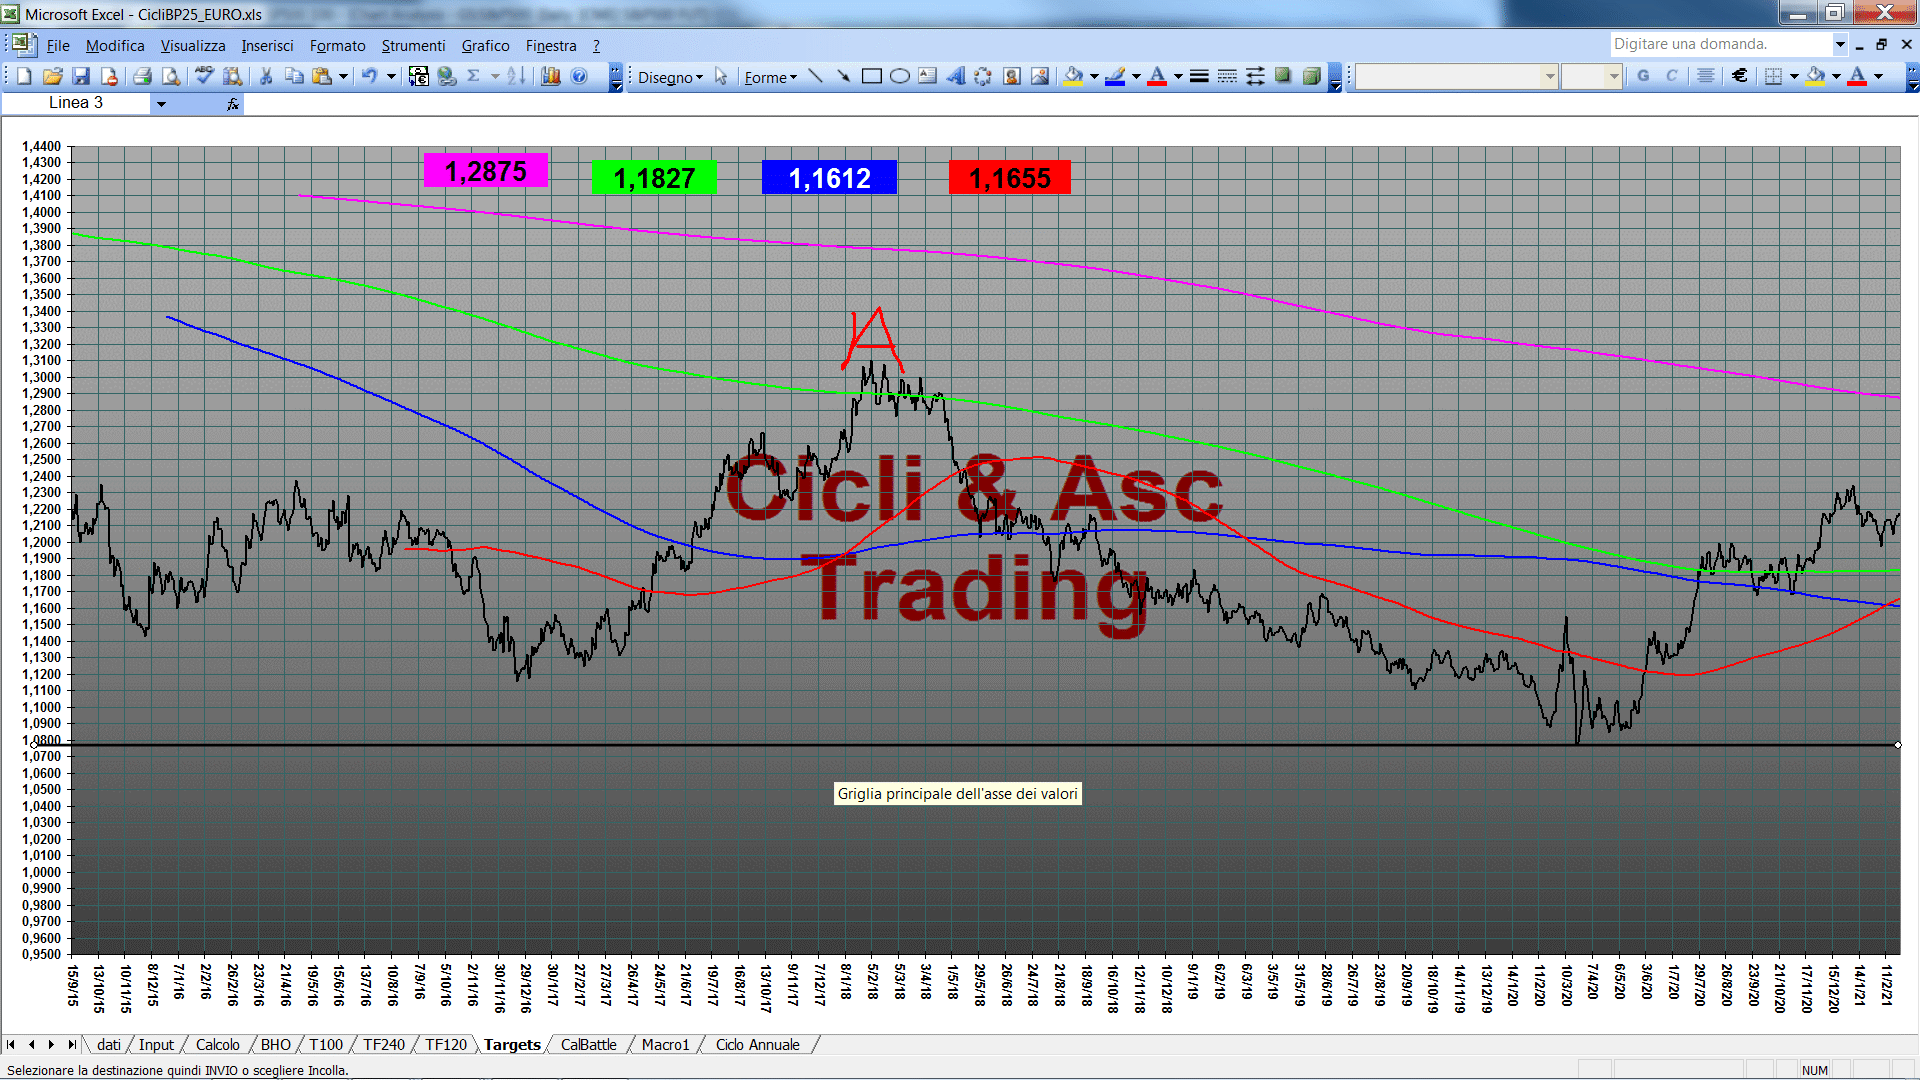This screenshot has width=1920, height=1080.
Task: Open Excel help
Action: tap(579, 76)
